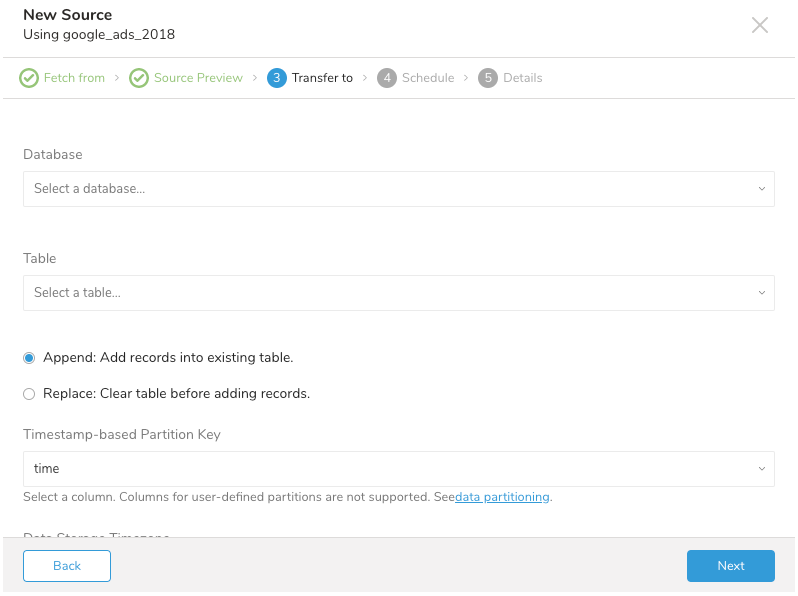Click the blue step 3 circle icon
Image resolution: width=798 pixels, height=596 pixels.
(x=277, y=78)
